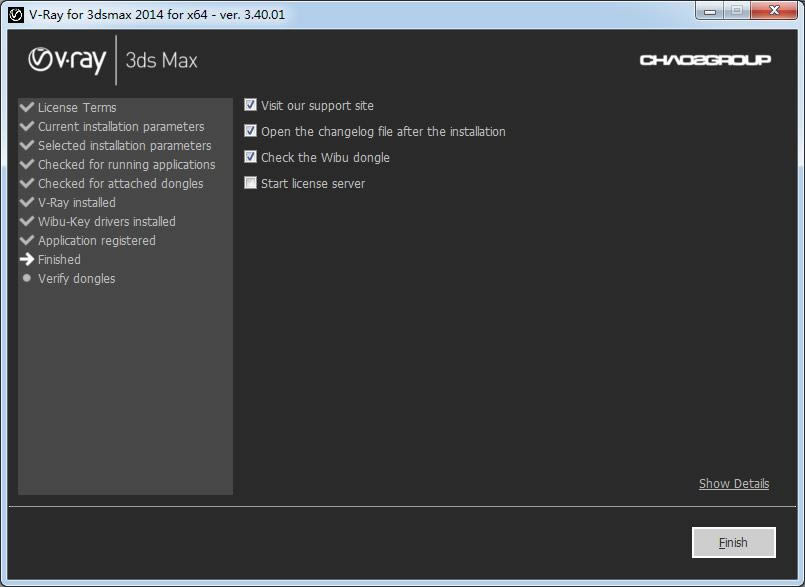Image resolution: width=805 pixels, height=587 pixels.
Task: Select the Wibu-Key drivers installed step
Action: pos(107,221)
